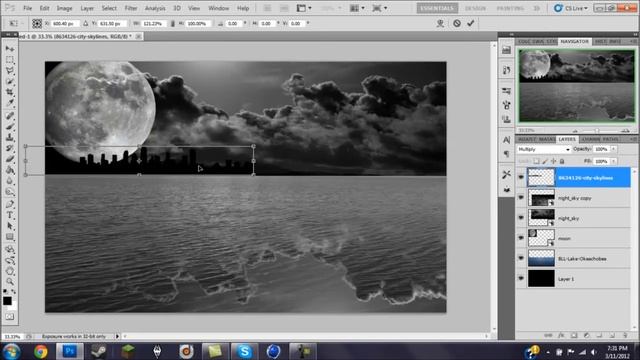
Task: Select the Brush tool
Action: 10,127
